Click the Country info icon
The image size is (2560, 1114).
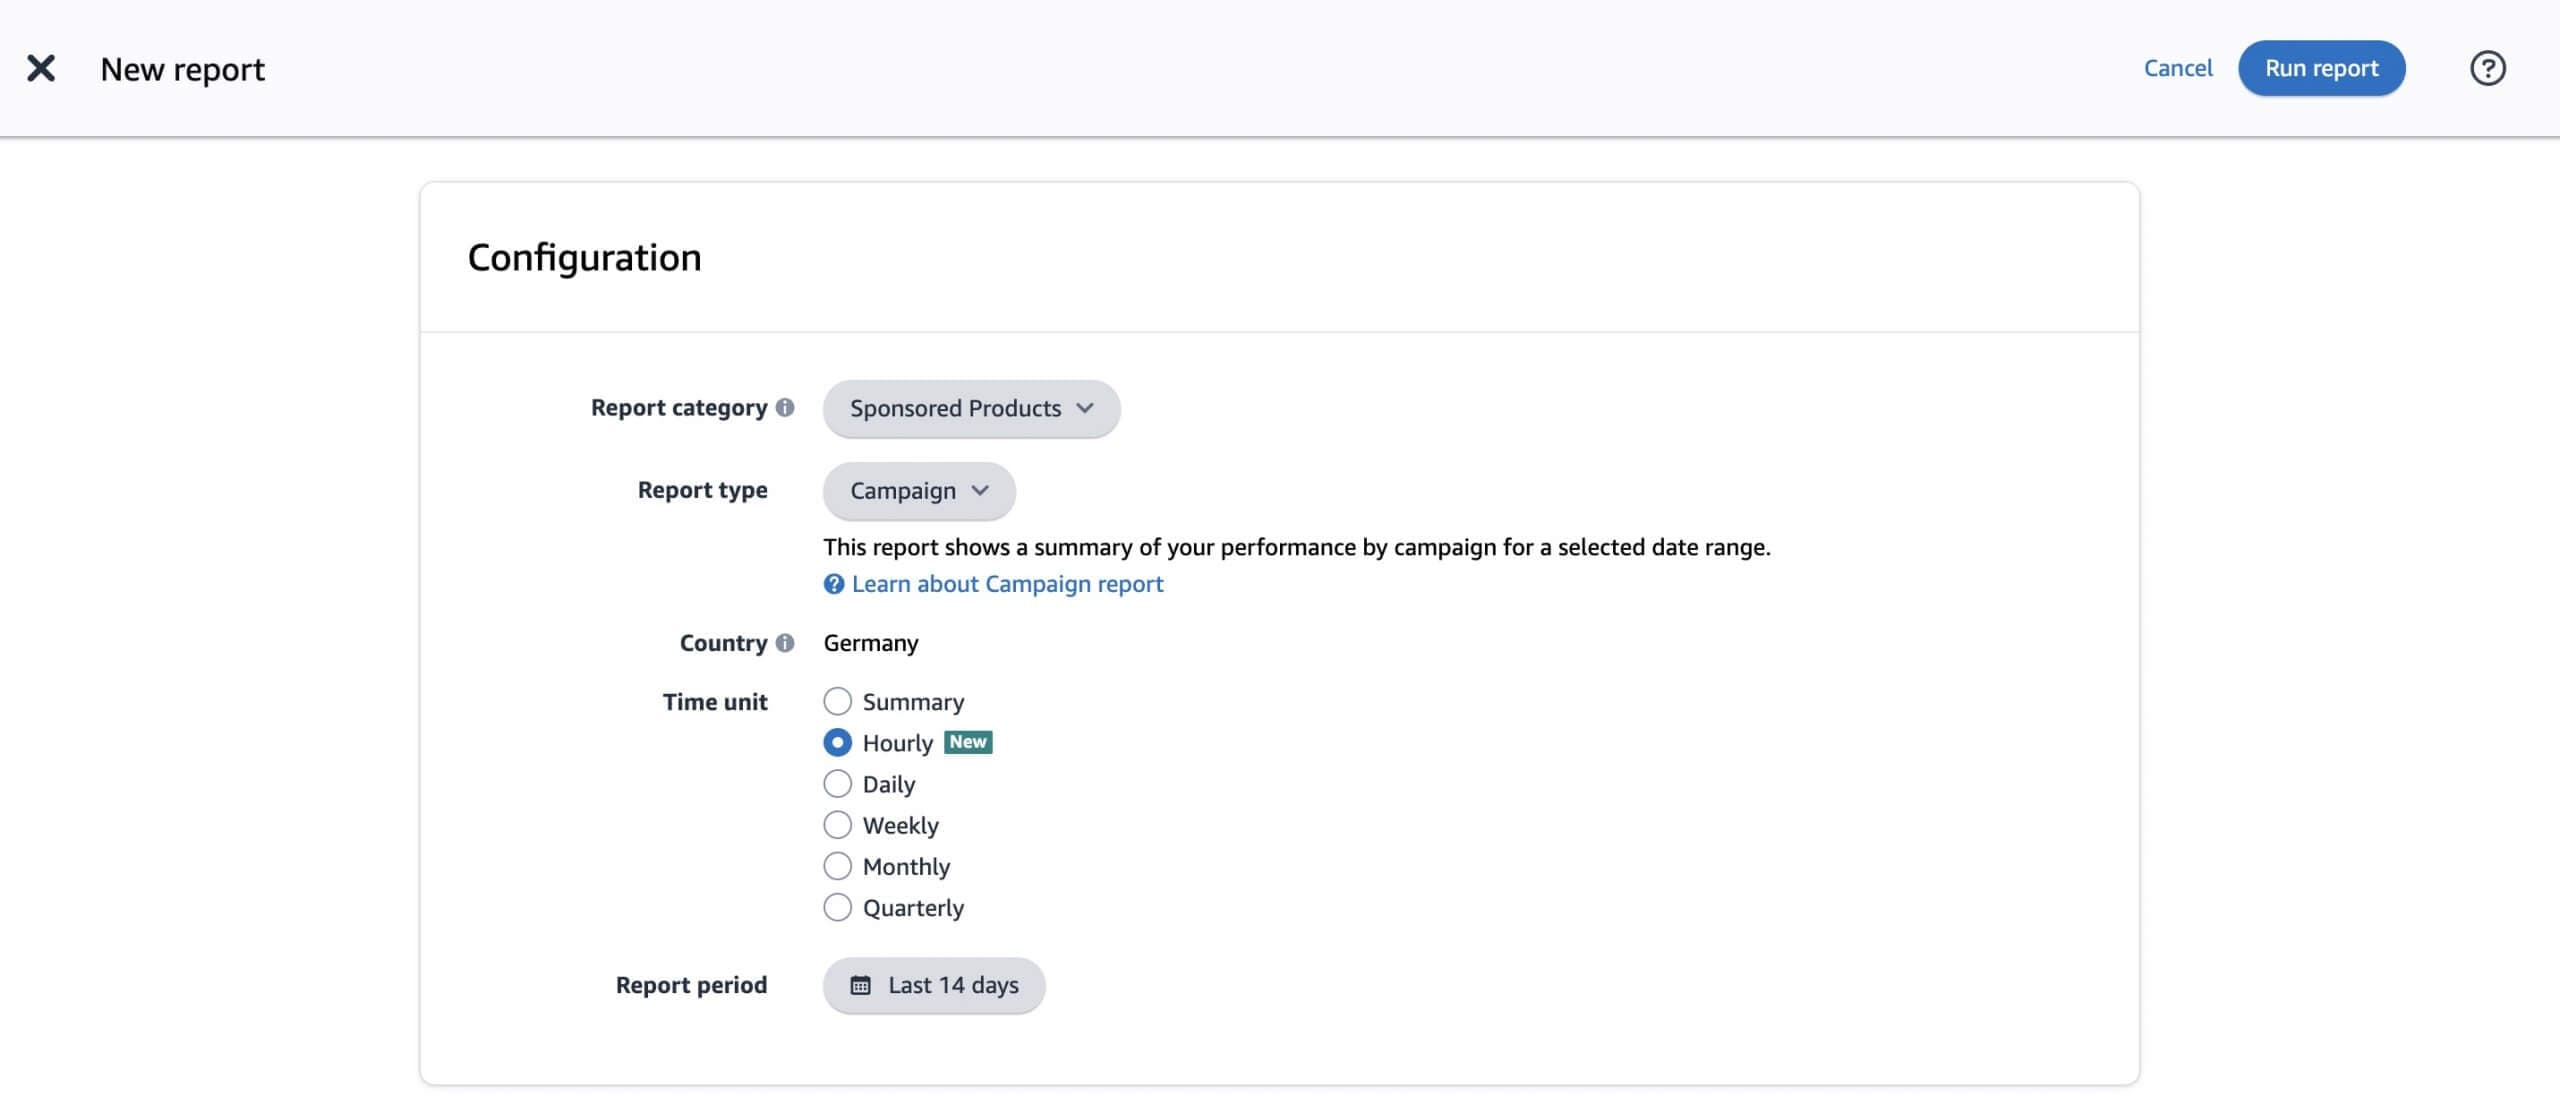click(785, 643)
